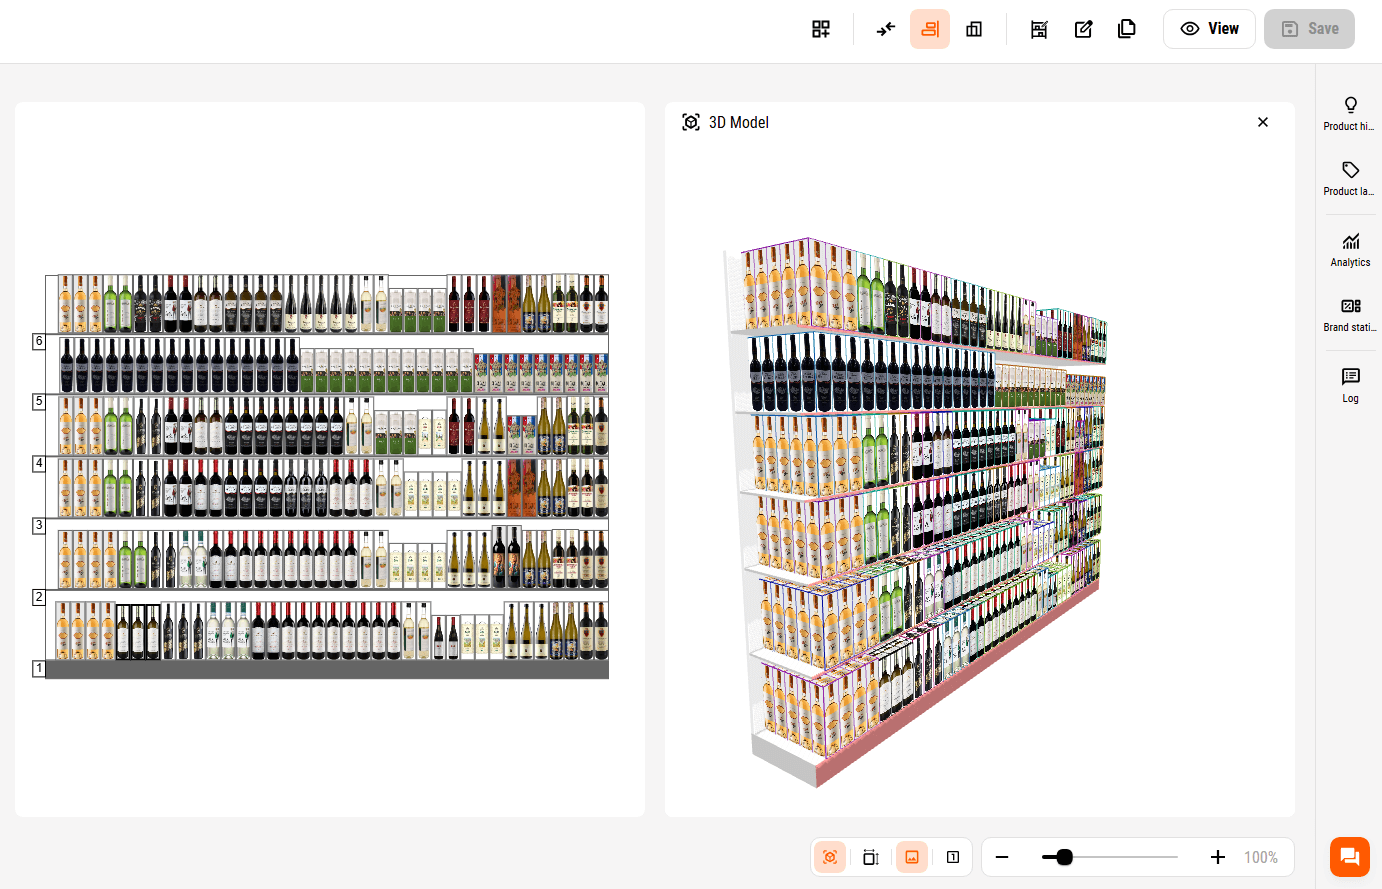This screenshot has height=889, width=1382.
Task: Click the compress arrows icon in toolbar
Action: click(886, 29)
